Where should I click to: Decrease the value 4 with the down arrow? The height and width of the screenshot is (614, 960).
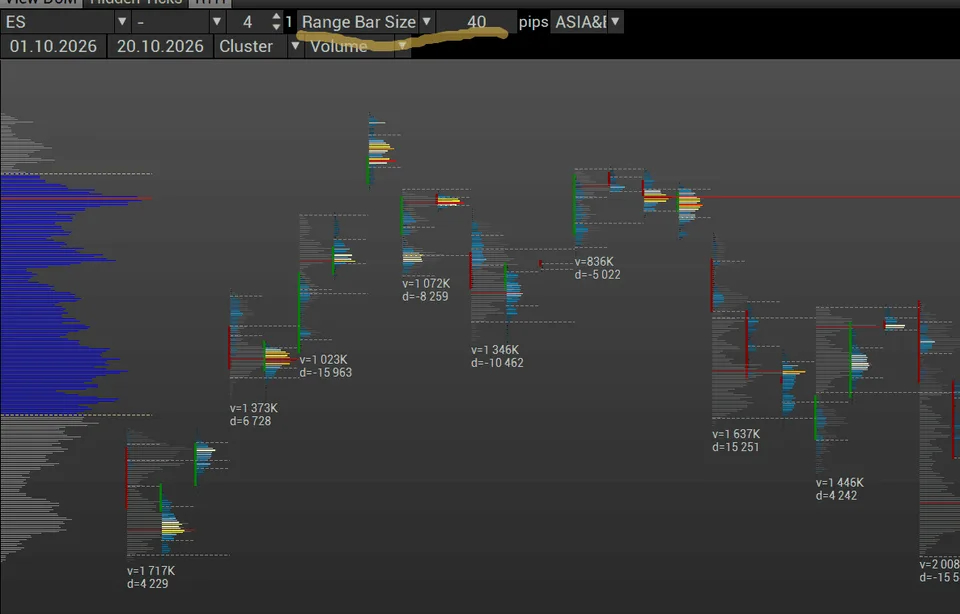[276, 27]
